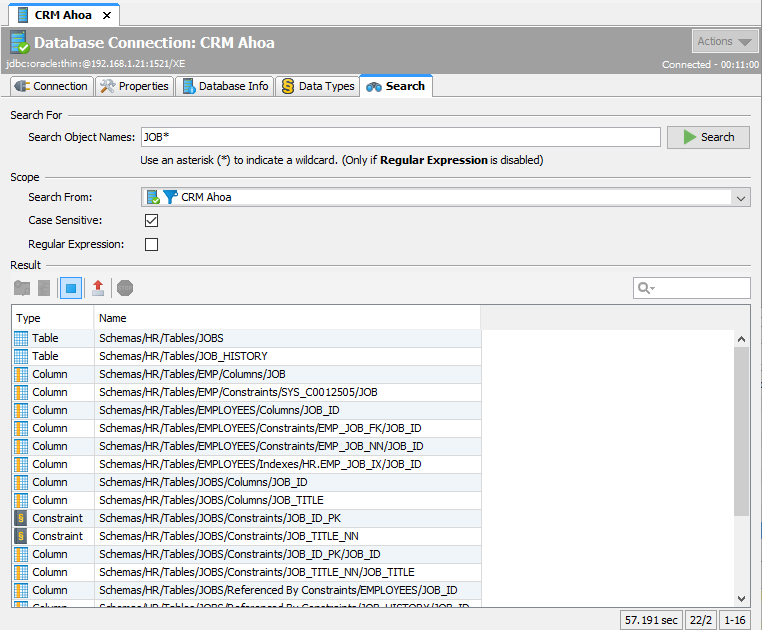Image resolution: width=762 pixels, height=630 pixels.
Task: Click the database connection icon in header
Action: pos(19,42)
